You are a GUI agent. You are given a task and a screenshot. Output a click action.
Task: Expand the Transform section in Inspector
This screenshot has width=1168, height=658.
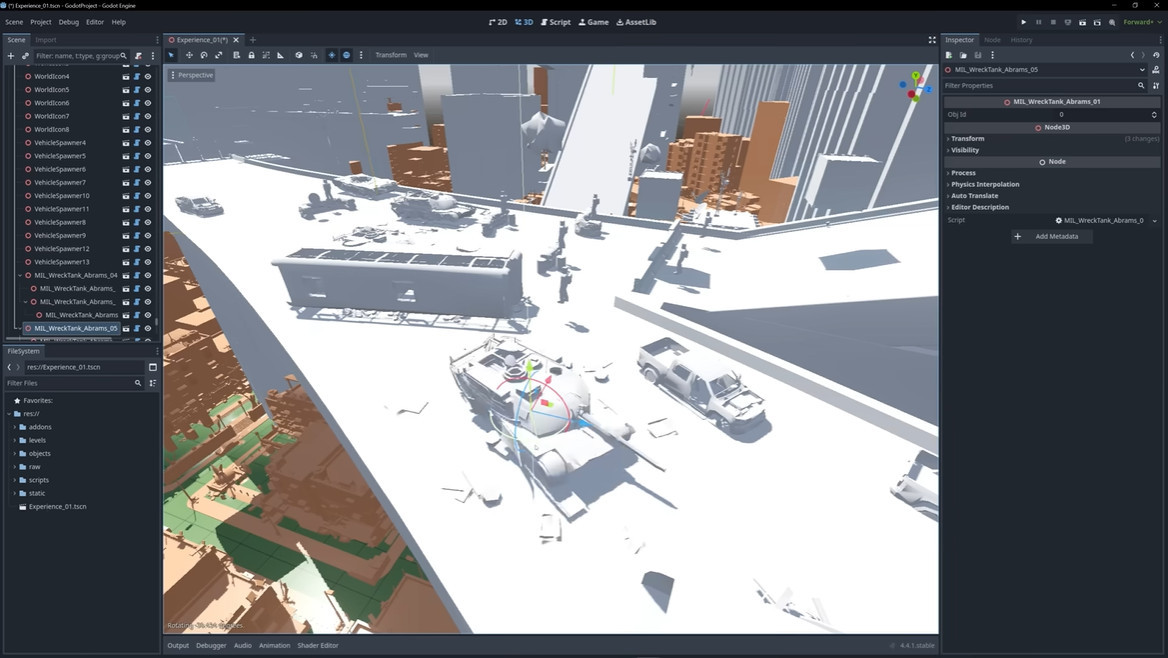click(x=968, y=139)
